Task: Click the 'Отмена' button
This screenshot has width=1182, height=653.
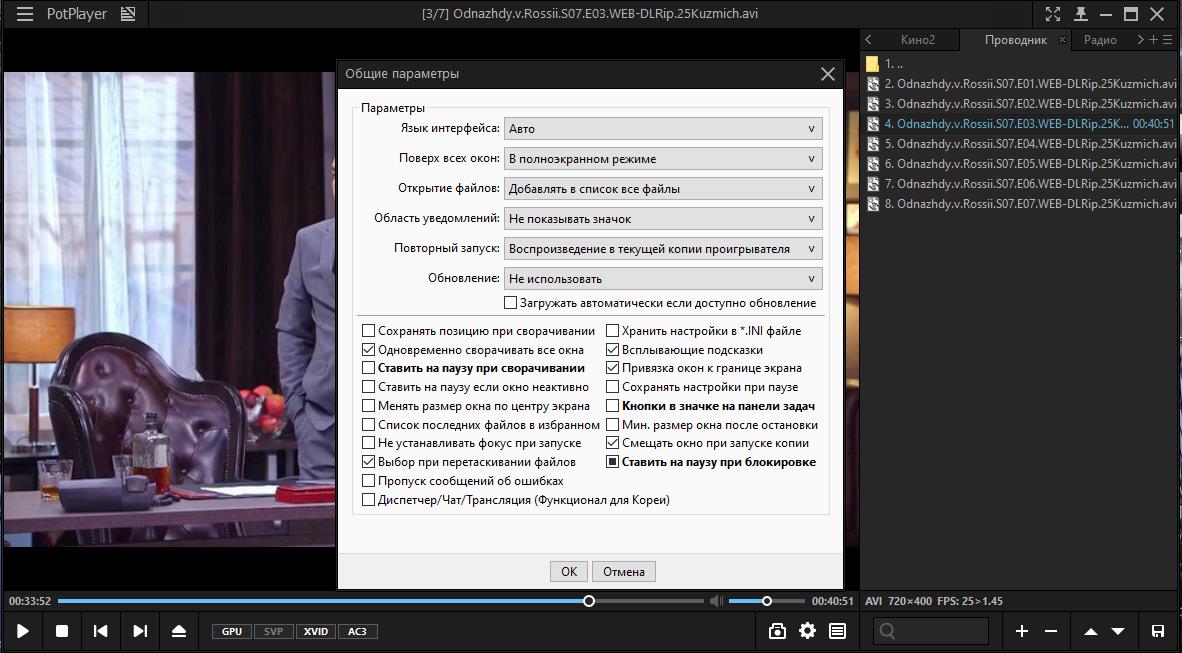Action: [x=624, y=572]
